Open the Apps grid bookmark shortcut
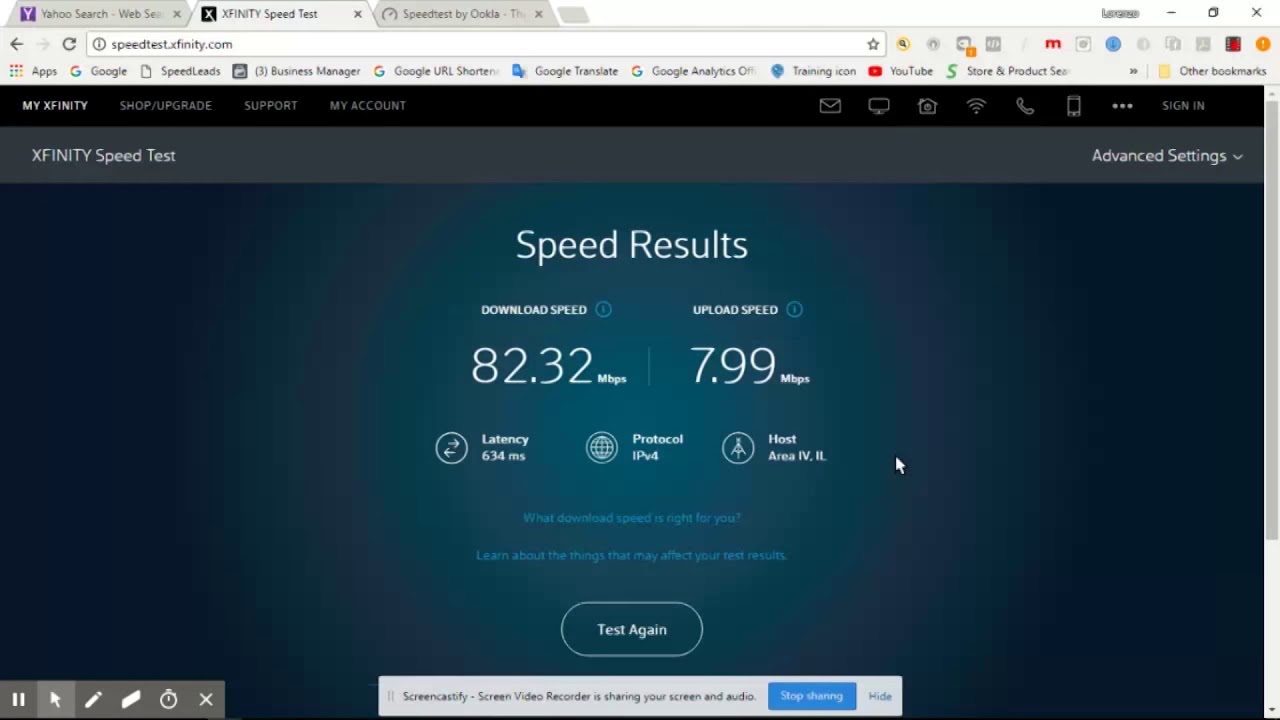 coord(33,71)
